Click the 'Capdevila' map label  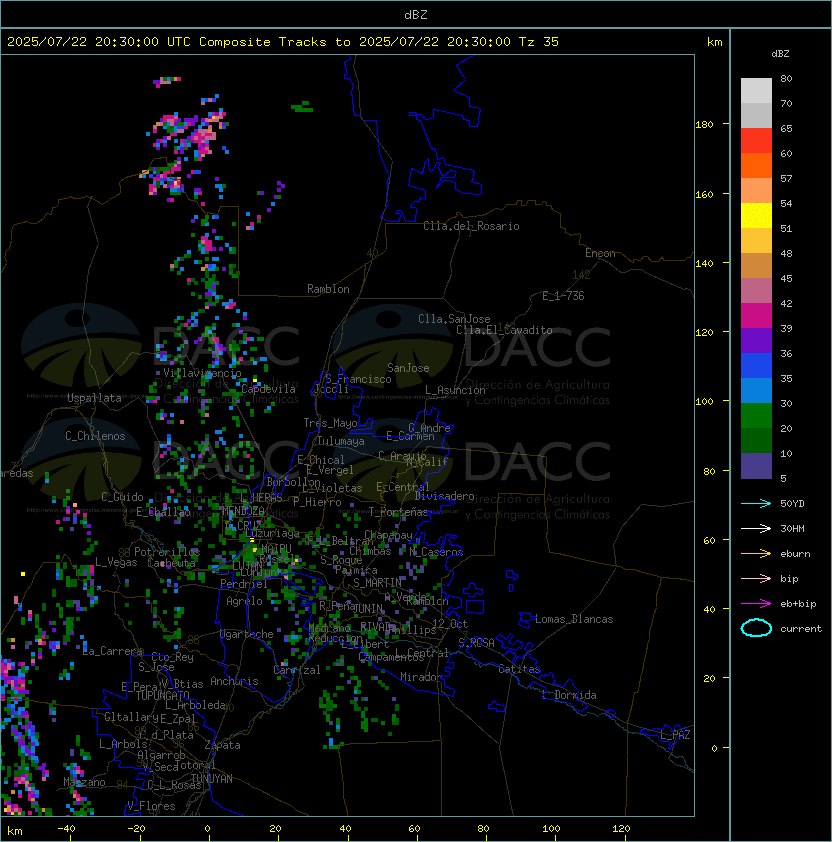click(x=269, y=389)
